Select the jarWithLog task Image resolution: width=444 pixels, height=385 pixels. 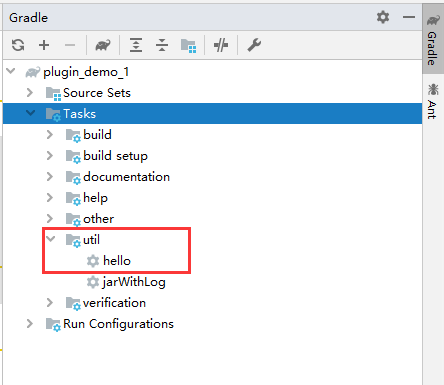[x=212, y=282]
